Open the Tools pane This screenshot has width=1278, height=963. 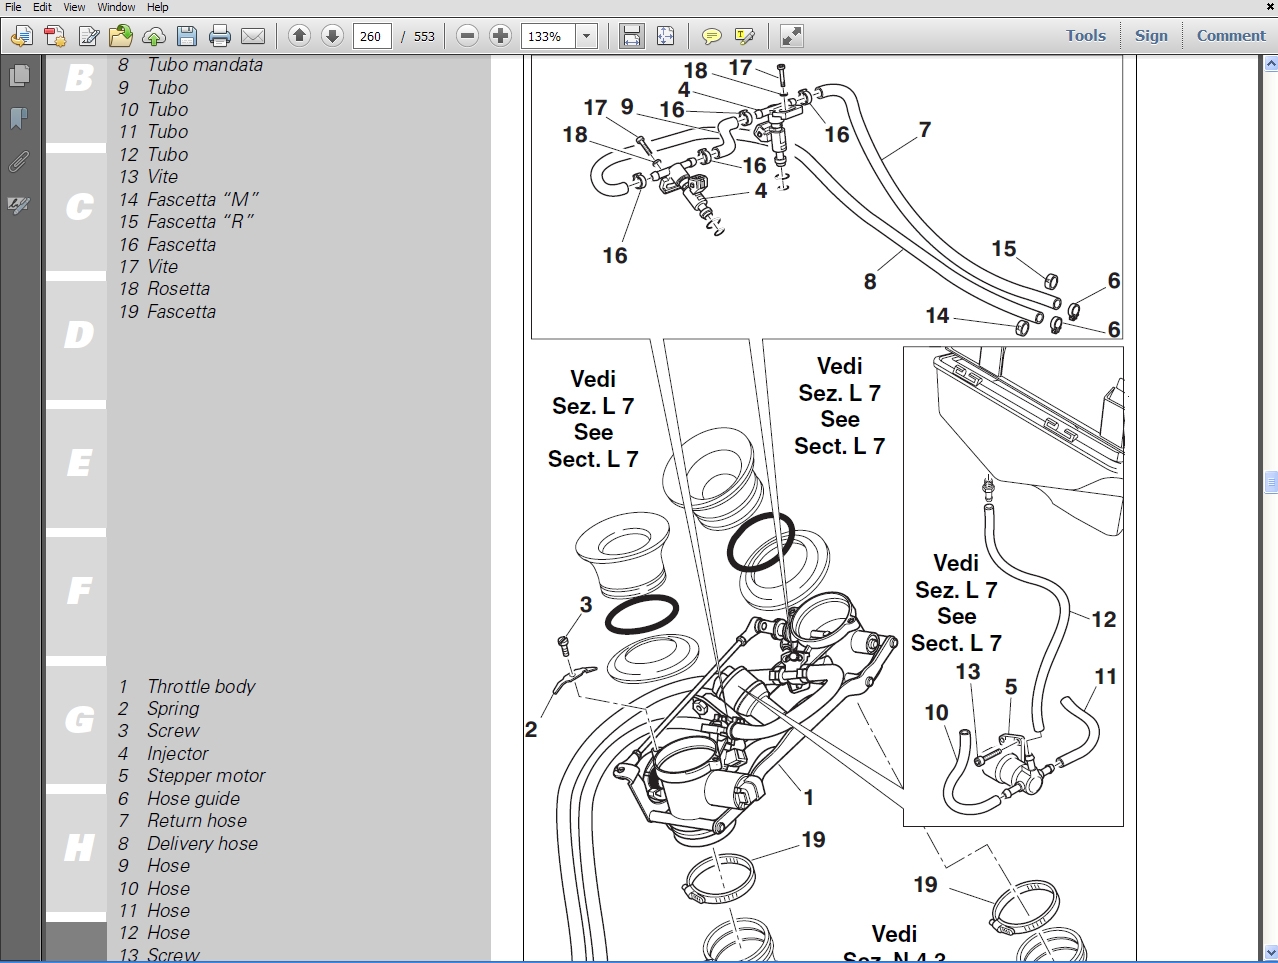point(1085,36)
